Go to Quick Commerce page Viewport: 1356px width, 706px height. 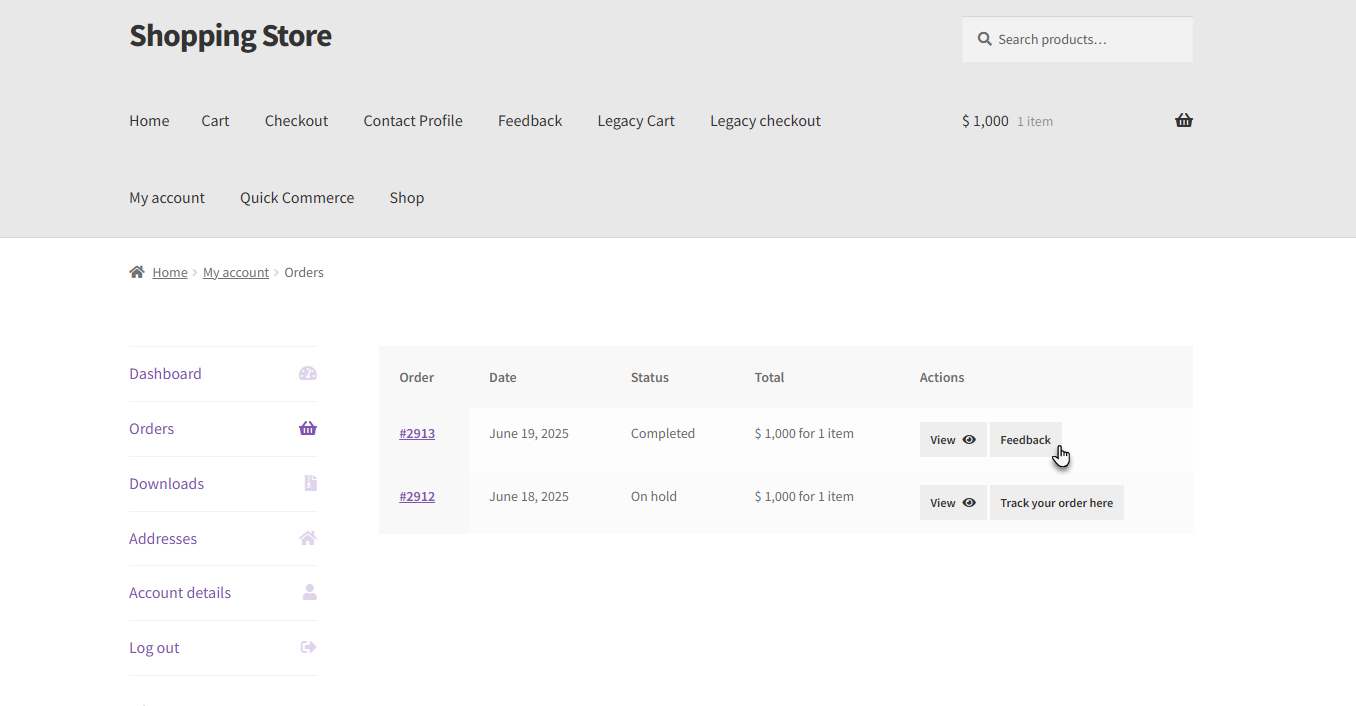tap(297, 198)
